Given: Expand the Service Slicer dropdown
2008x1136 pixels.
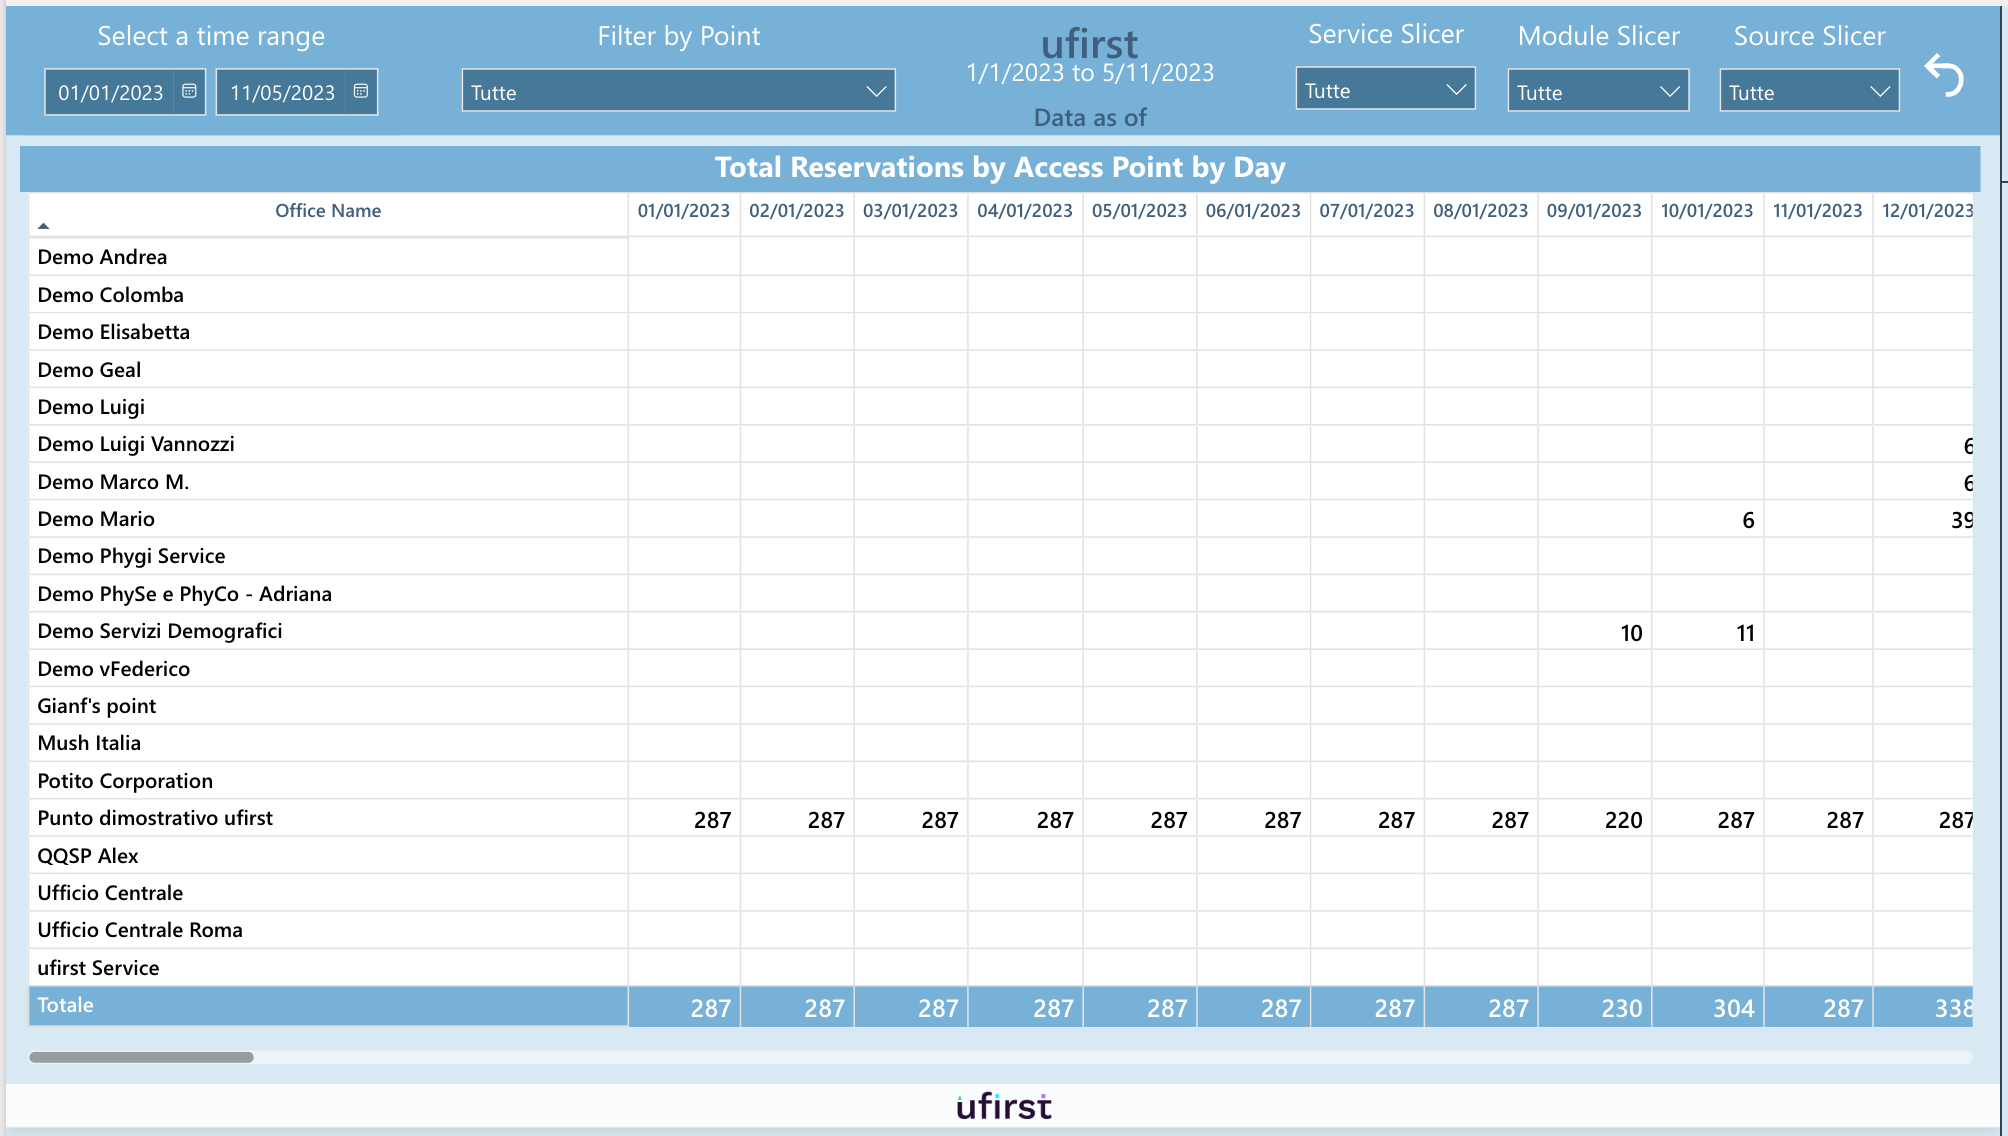Looking at the screenshot, I should (x=1385, y=89).
